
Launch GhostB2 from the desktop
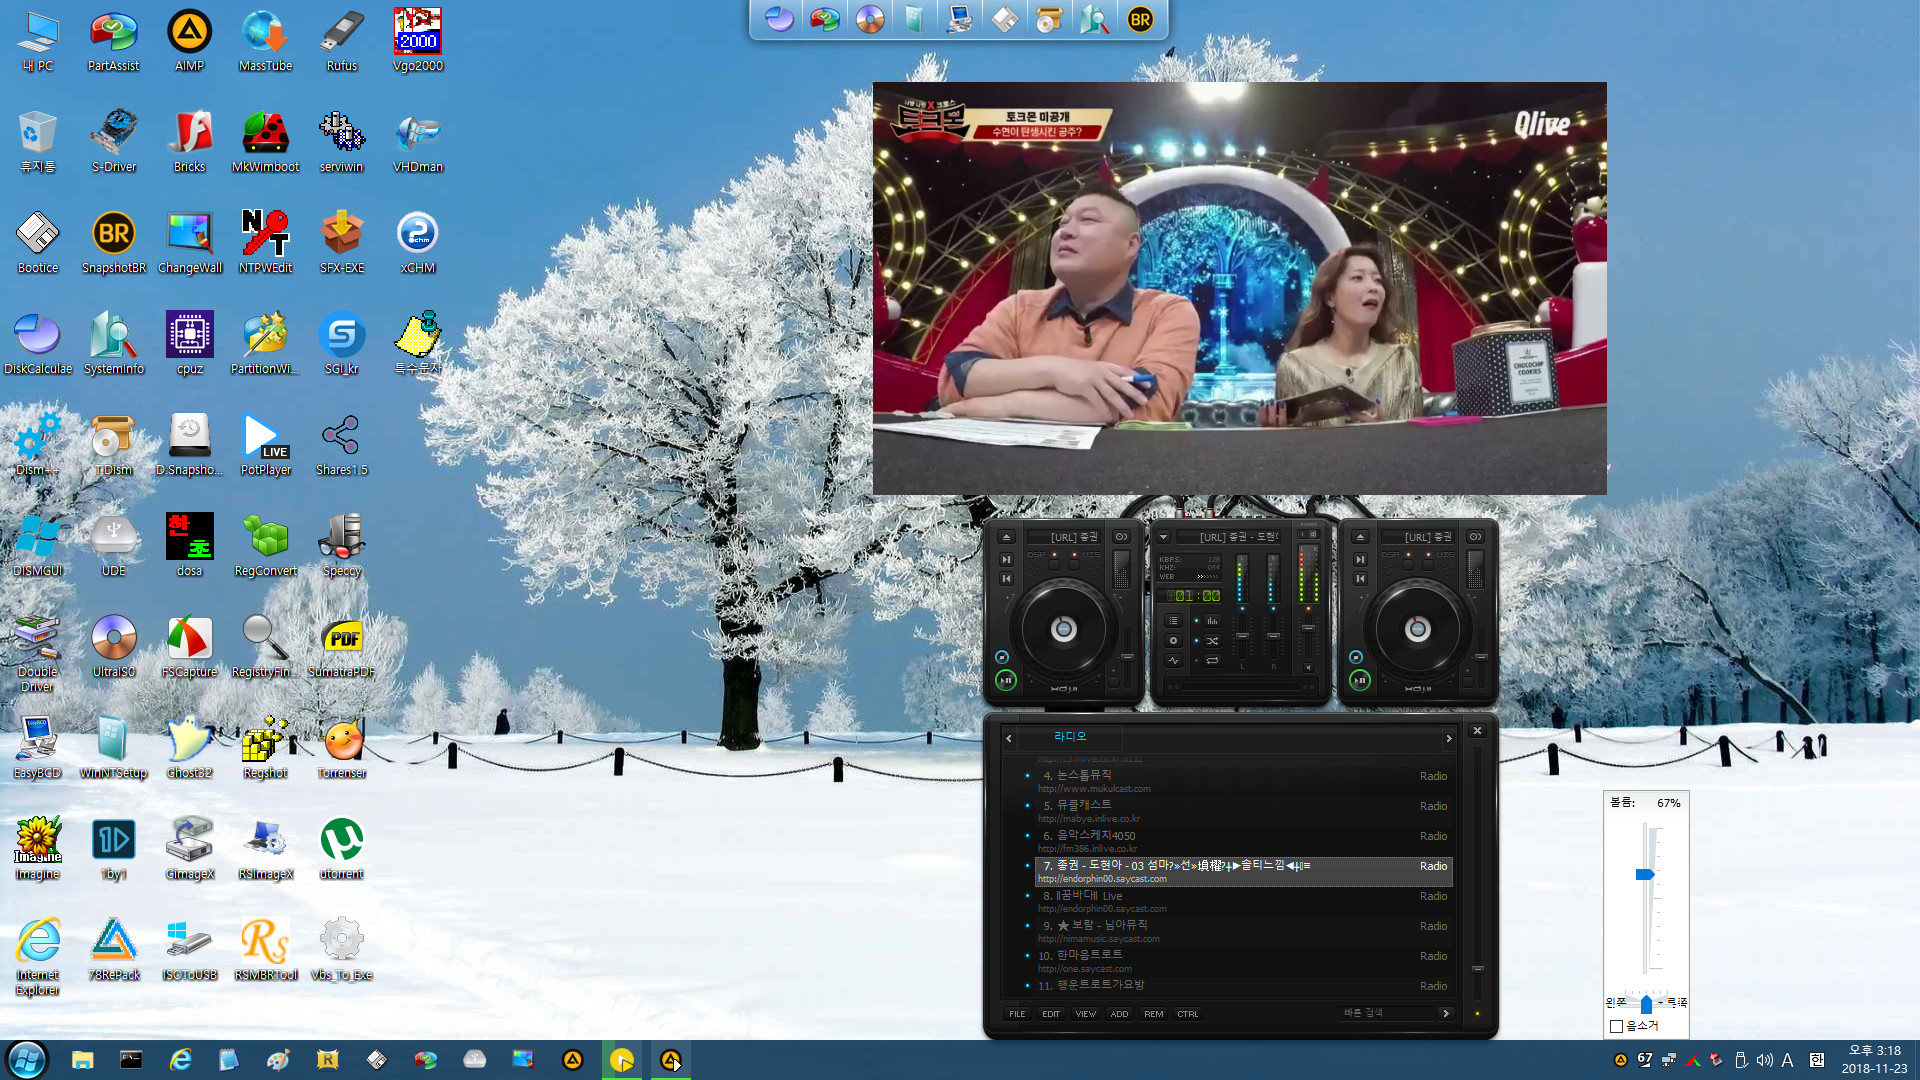coord(189,748)
